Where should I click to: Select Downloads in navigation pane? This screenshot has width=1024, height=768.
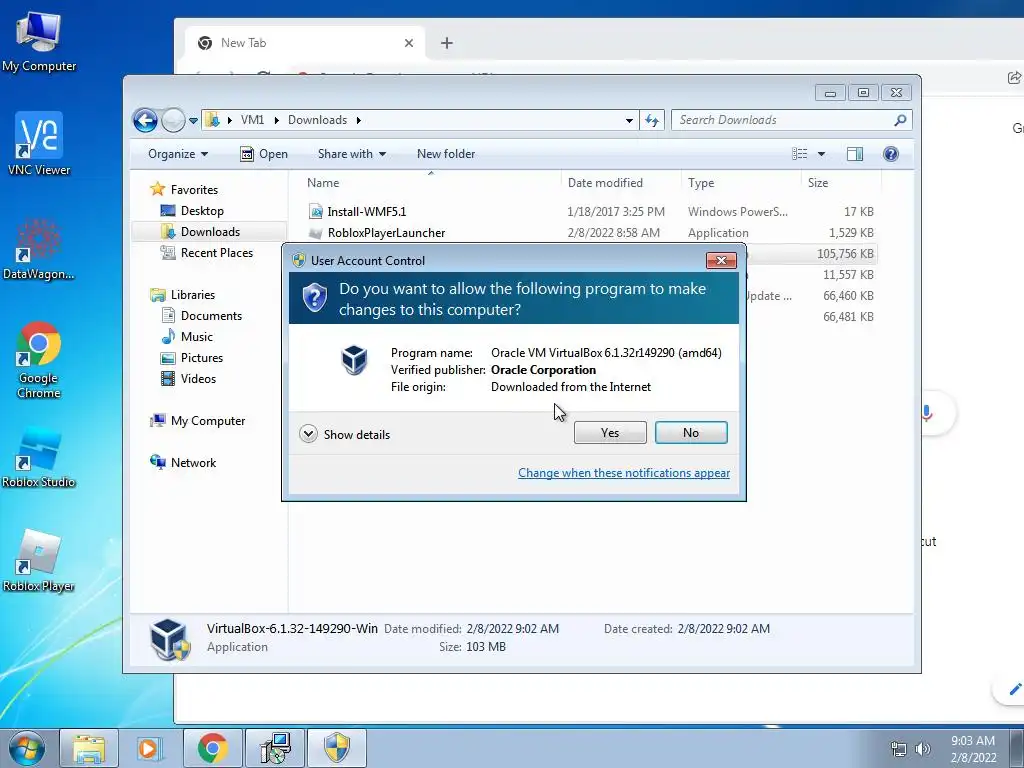[210, 232]
